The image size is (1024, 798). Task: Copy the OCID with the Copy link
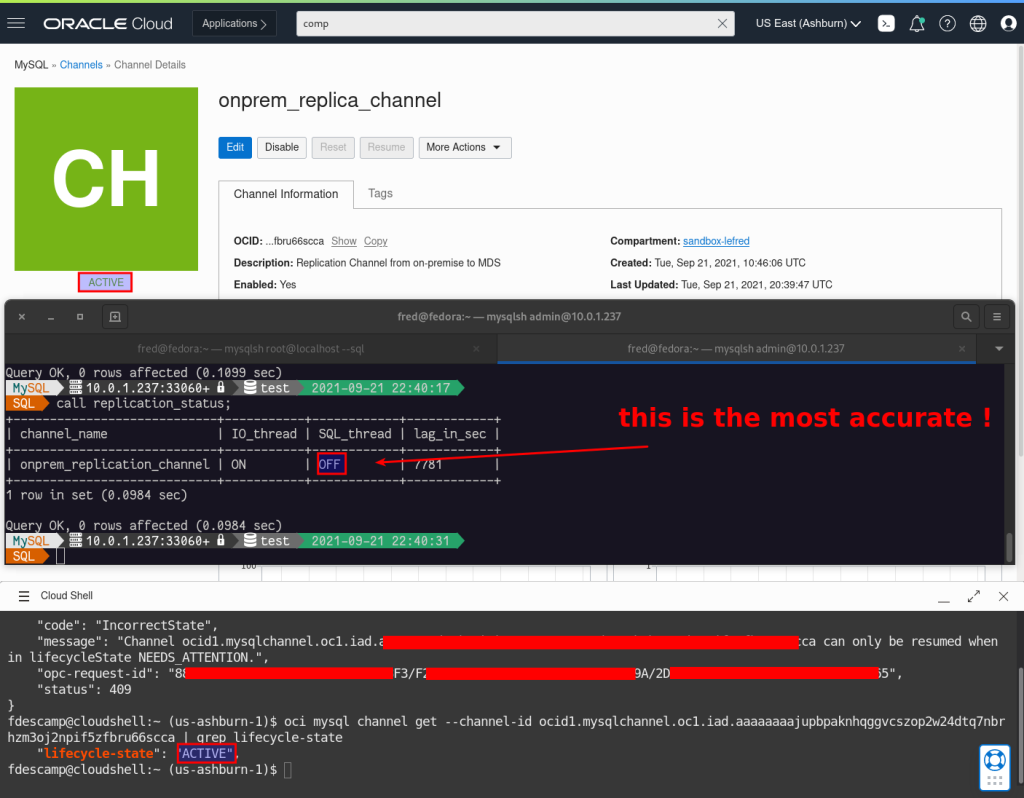point(376,241)
